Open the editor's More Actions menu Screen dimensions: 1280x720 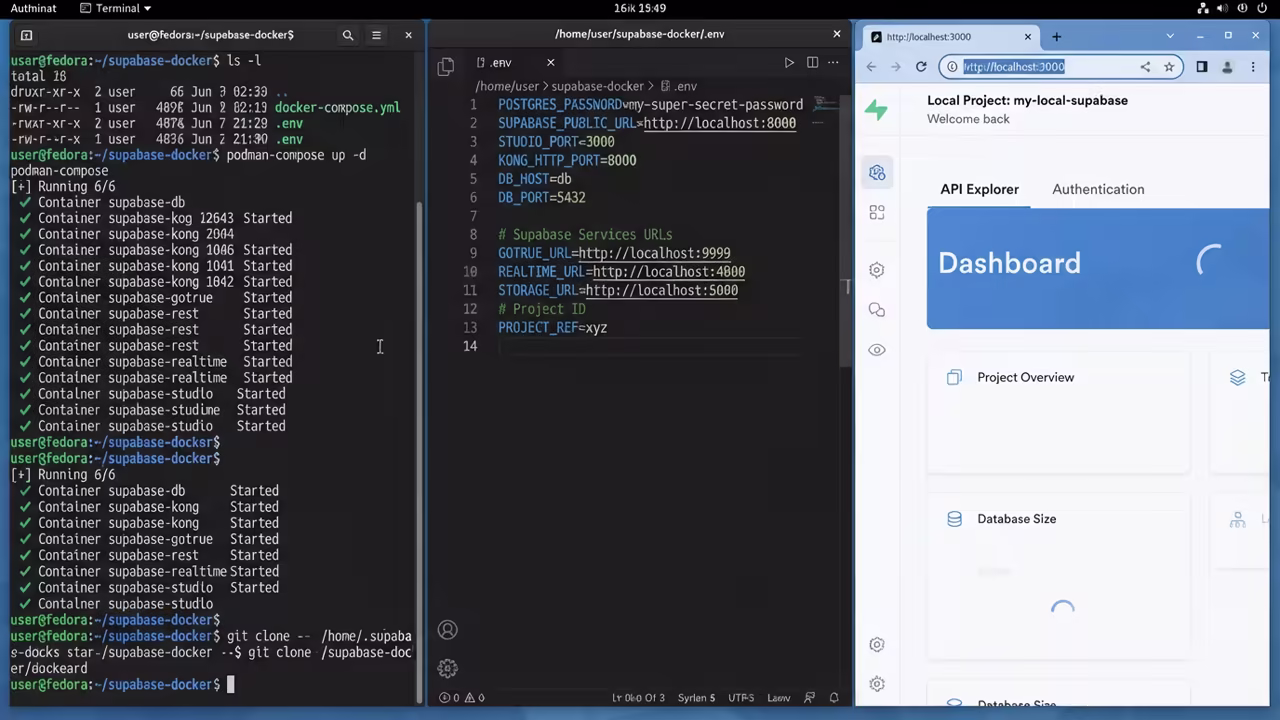coord(833,63)
